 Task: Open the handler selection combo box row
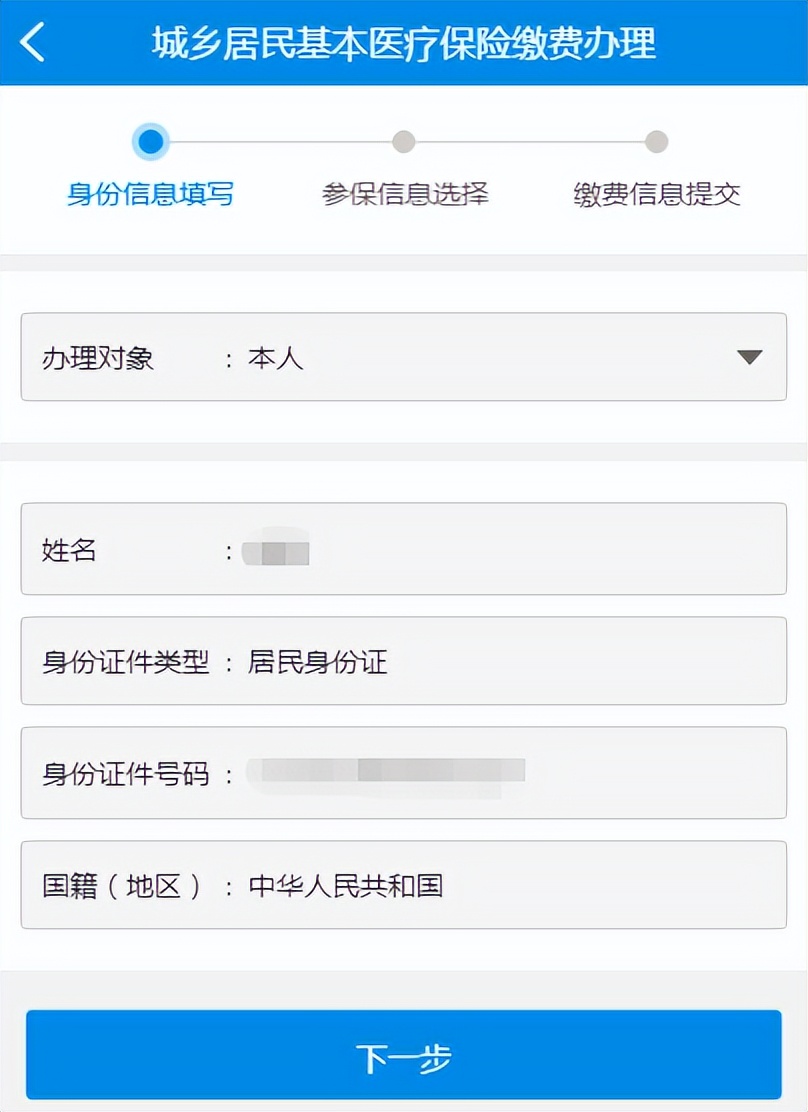404,357
